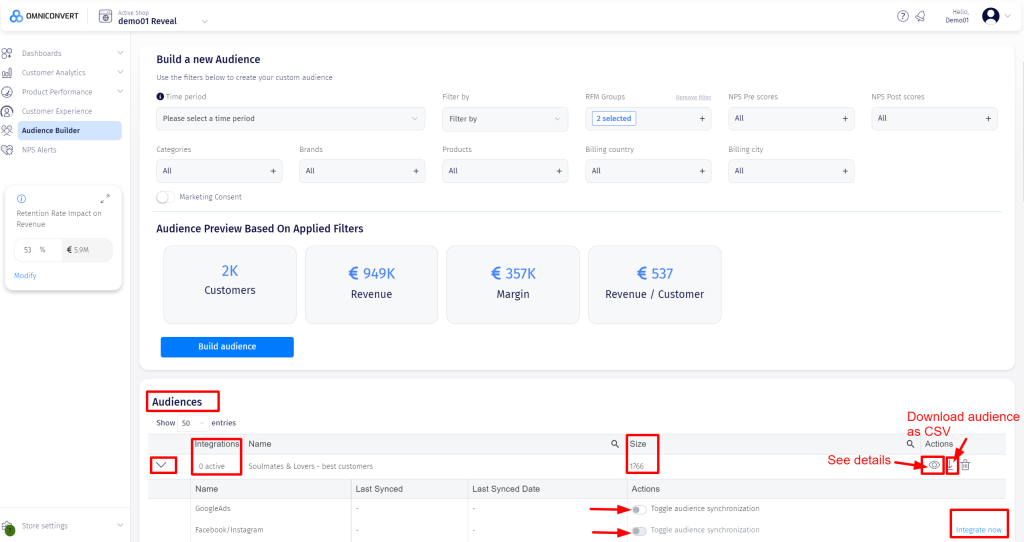Open Customer Experience in sidebar
Image resolution: width=1024 pixels, height=542 pixels.
coord(57,111)
